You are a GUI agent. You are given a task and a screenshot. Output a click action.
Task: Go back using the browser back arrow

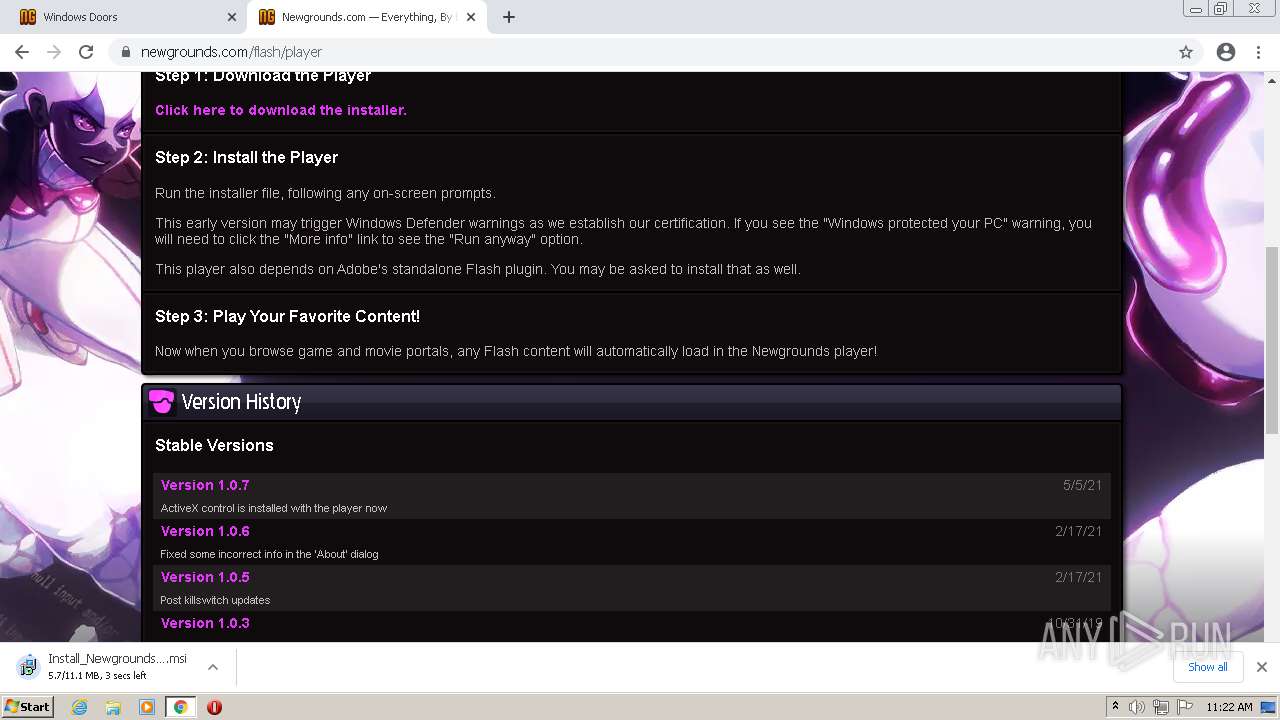click(x=22, y=52)
